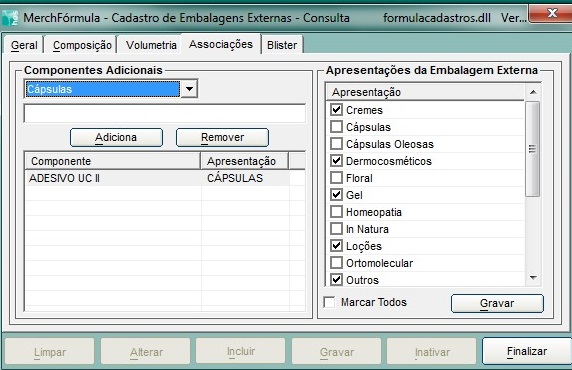
Task: Open the Cápsulas combo box dropdown arrow
Action: (189, 89)
